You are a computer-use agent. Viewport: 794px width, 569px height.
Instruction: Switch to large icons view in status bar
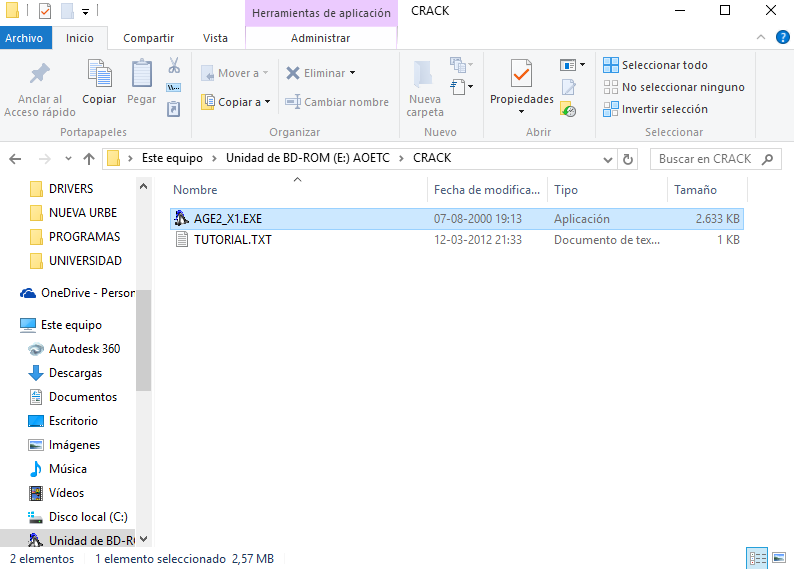click(x=779, y=558)
